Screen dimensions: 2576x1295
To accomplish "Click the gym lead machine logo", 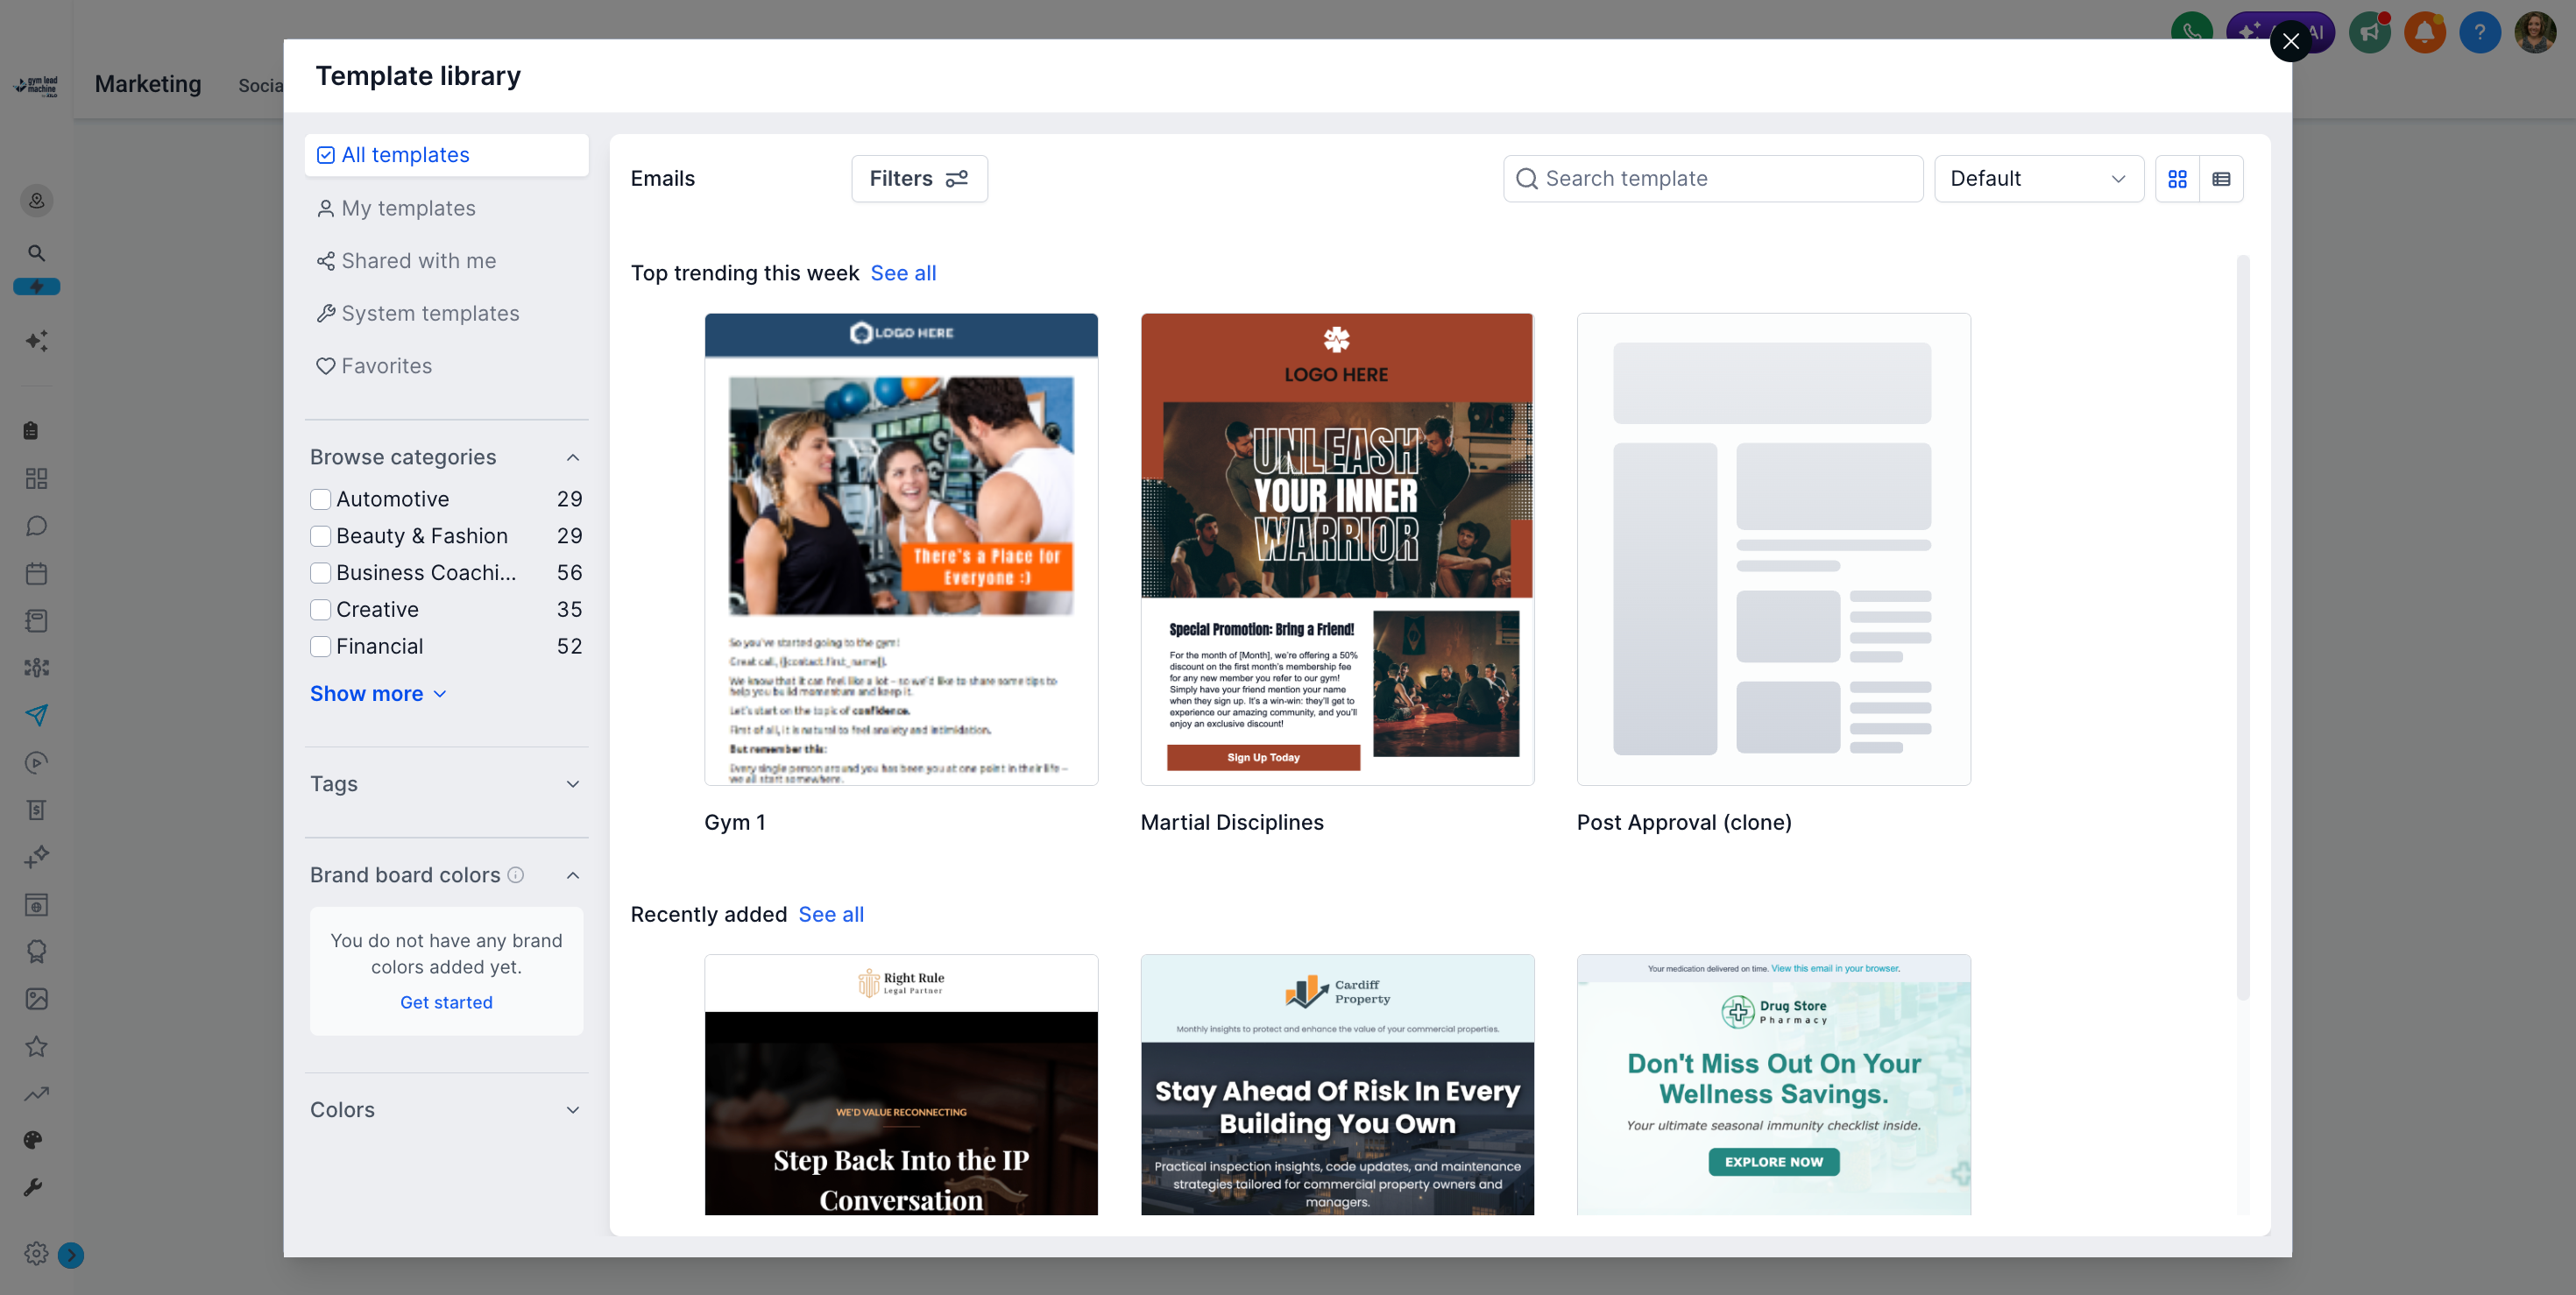I will 37,86.
